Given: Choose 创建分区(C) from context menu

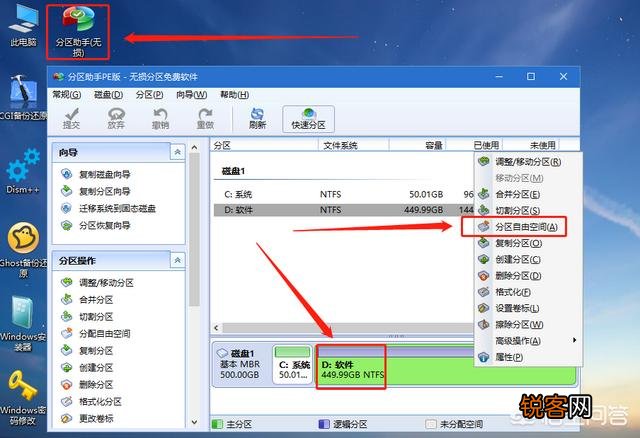Looking at the screenshot, I should pyautogui.click(x=528, y=260).
